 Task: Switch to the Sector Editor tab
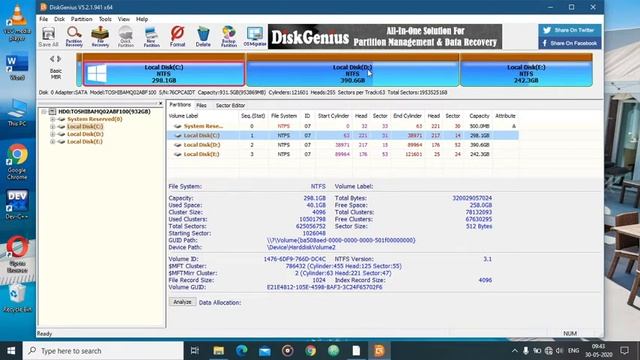pos(230,105)
